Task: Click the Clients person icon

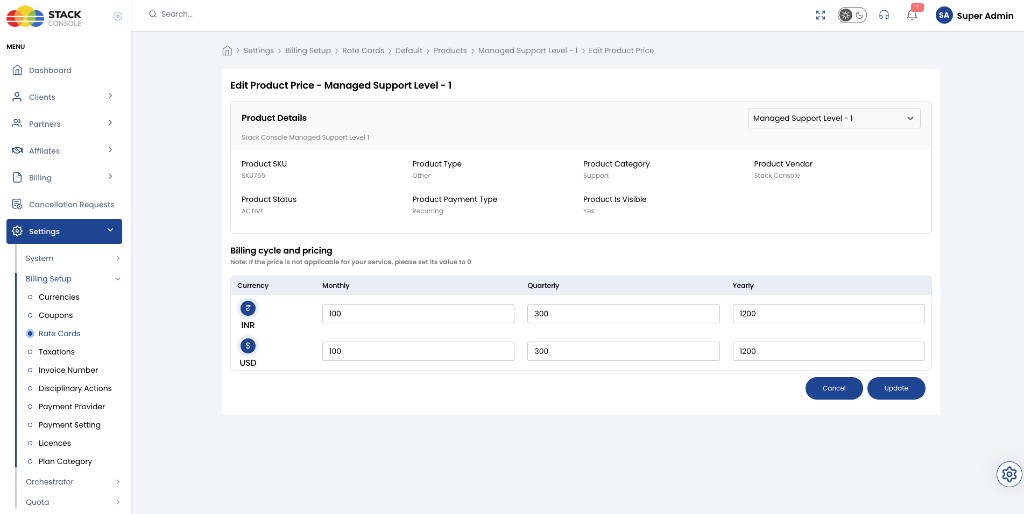Action: click(x=18, y=97)
